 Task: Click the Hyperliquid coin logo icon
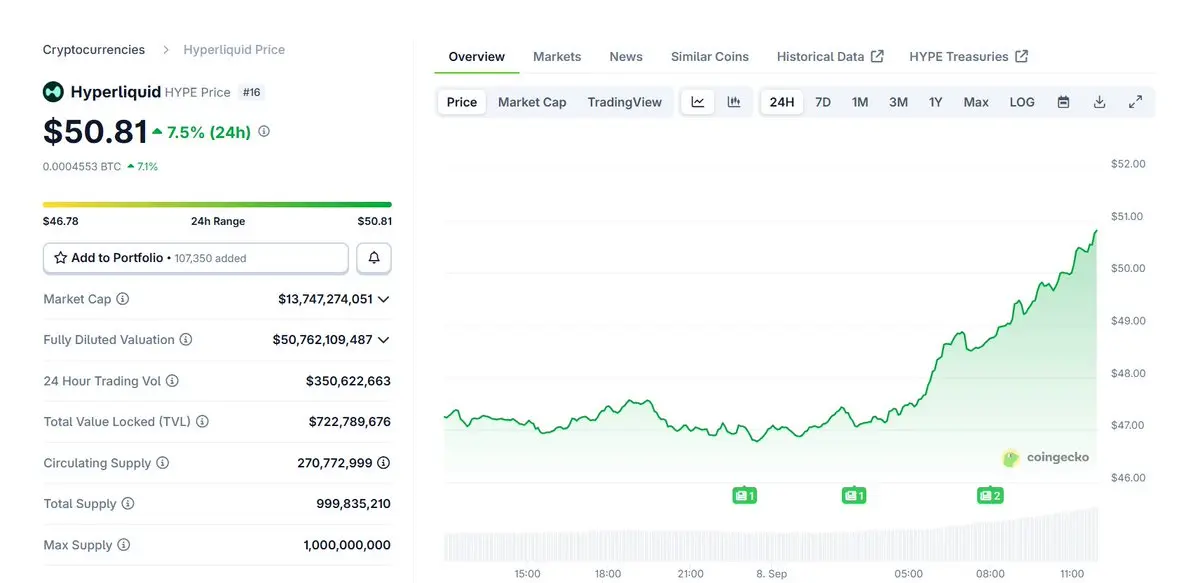coord(53,92)
